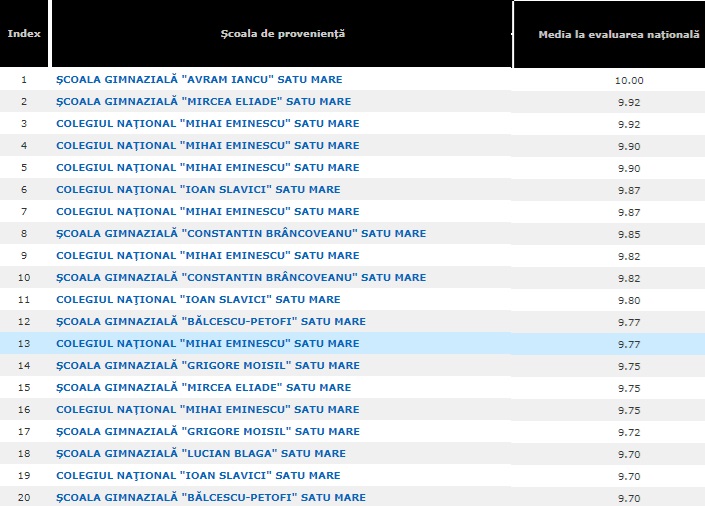Follow "Ioan Slavici" link in row 19
This screenshot has width=705, height=506.
(x=198, y=476)
